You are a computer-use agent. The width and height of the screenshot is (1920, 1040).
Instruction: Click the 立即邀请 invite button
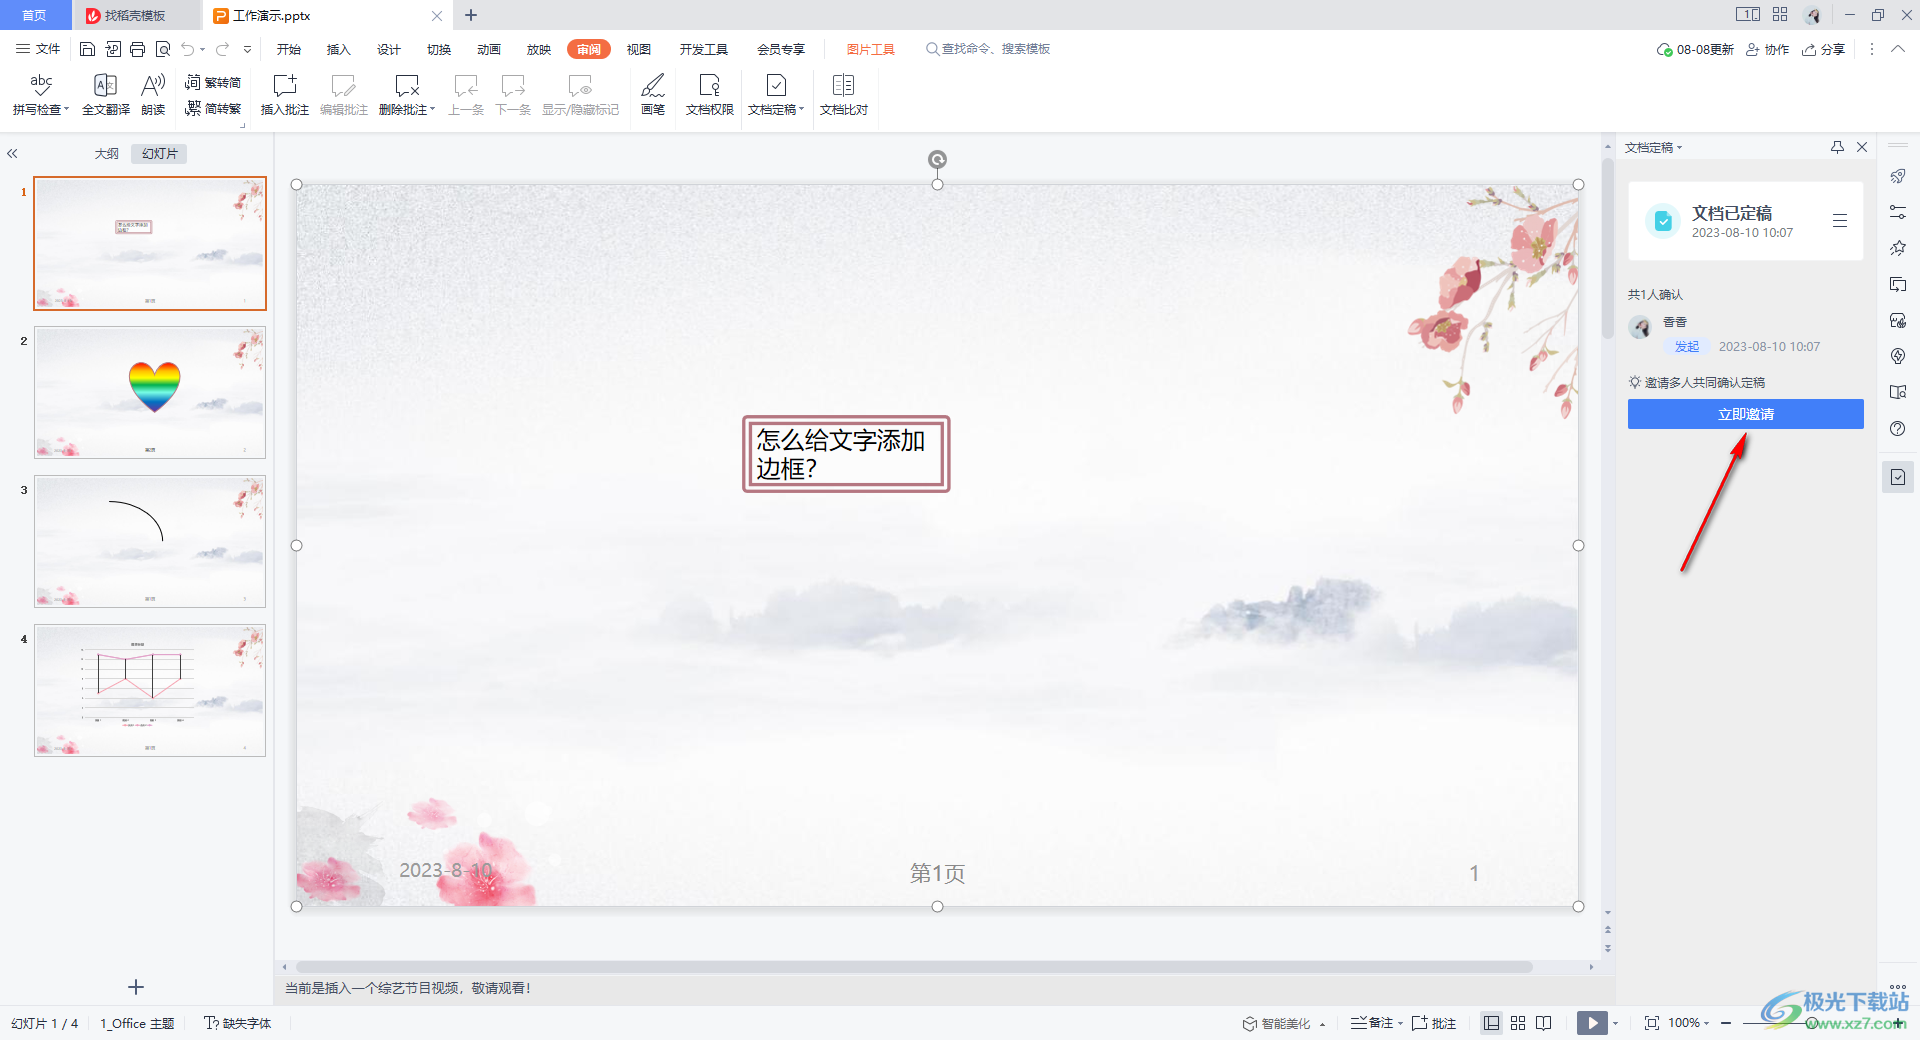point(1745,414)
